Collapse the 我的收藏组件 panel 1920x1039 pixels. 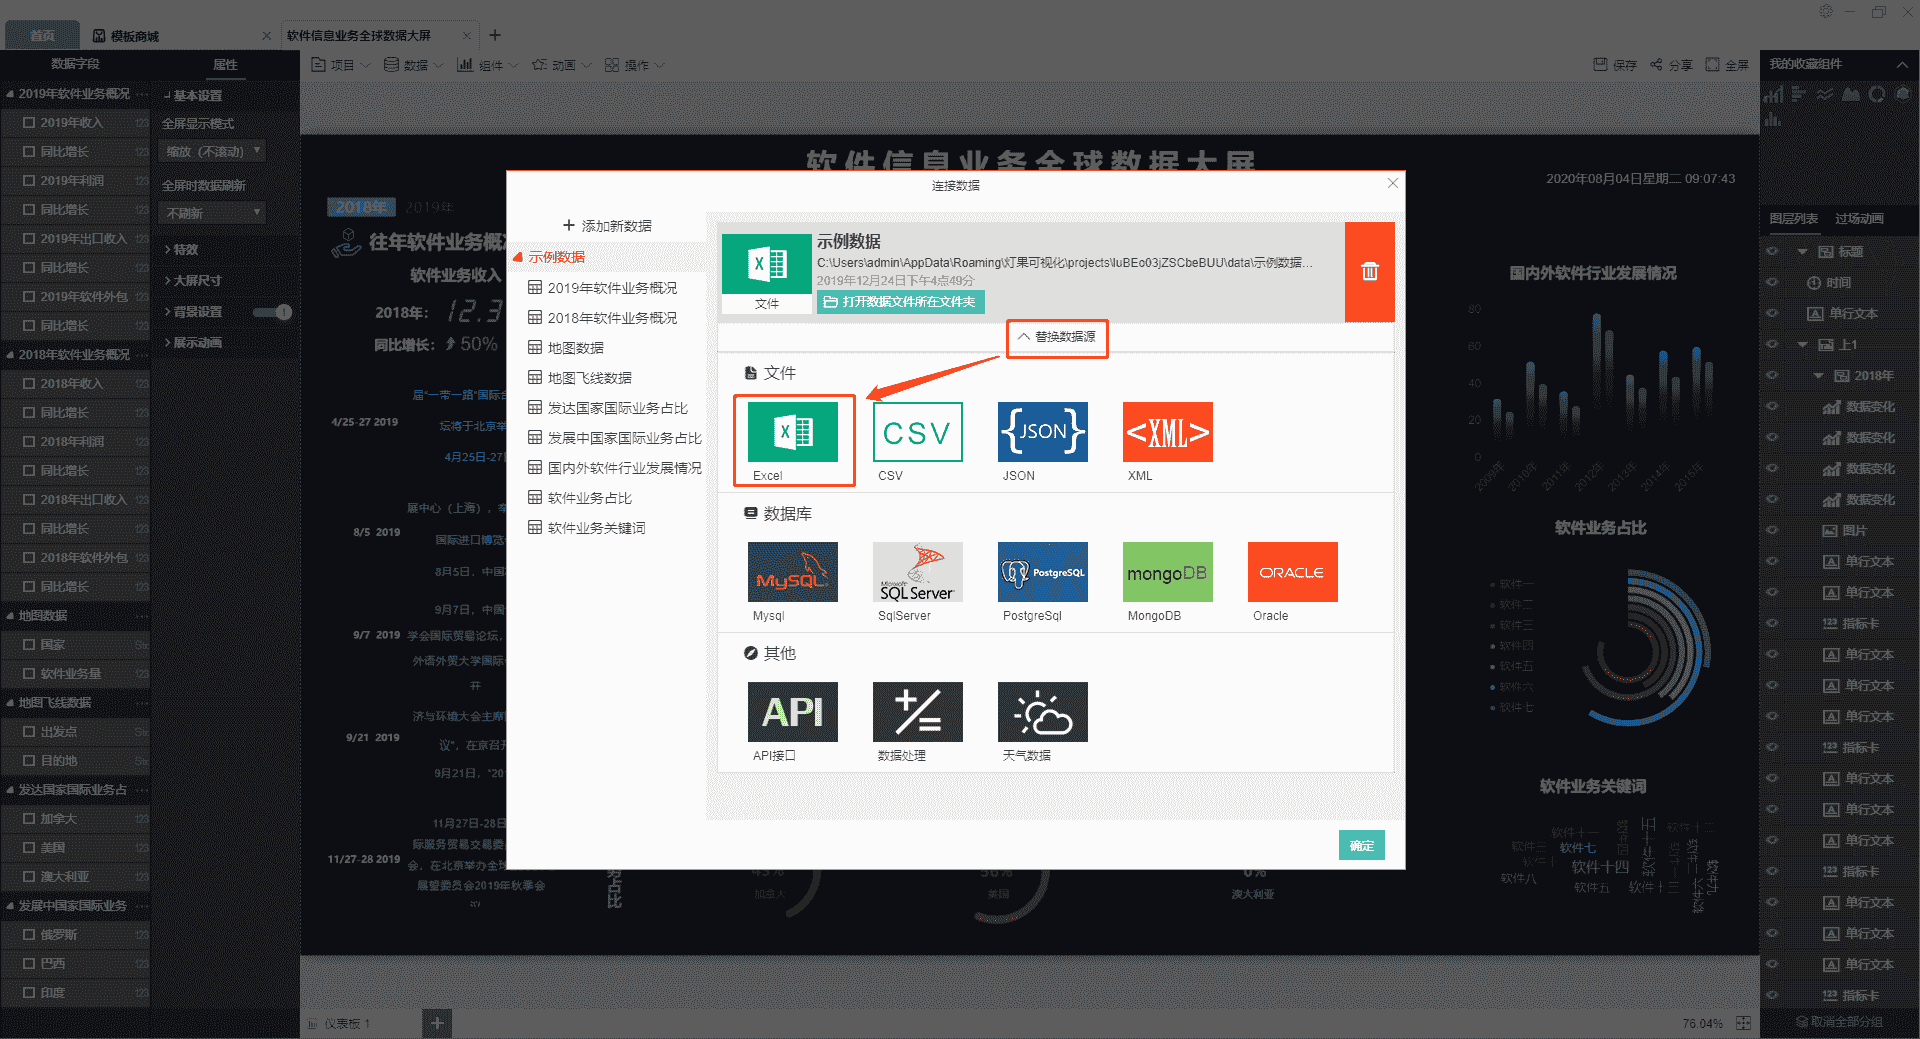(1902, 65)
